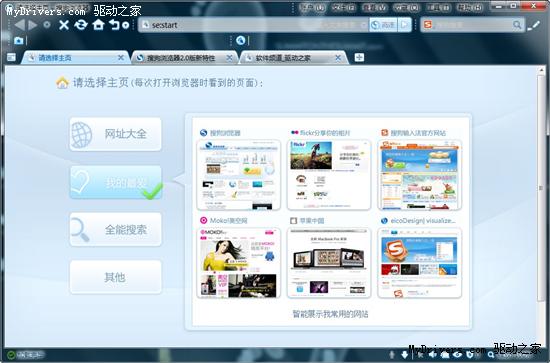This screenshot has width=550, height=363.
Task: Choose 全能搜索 as homepage
Action: coord(115,230)
